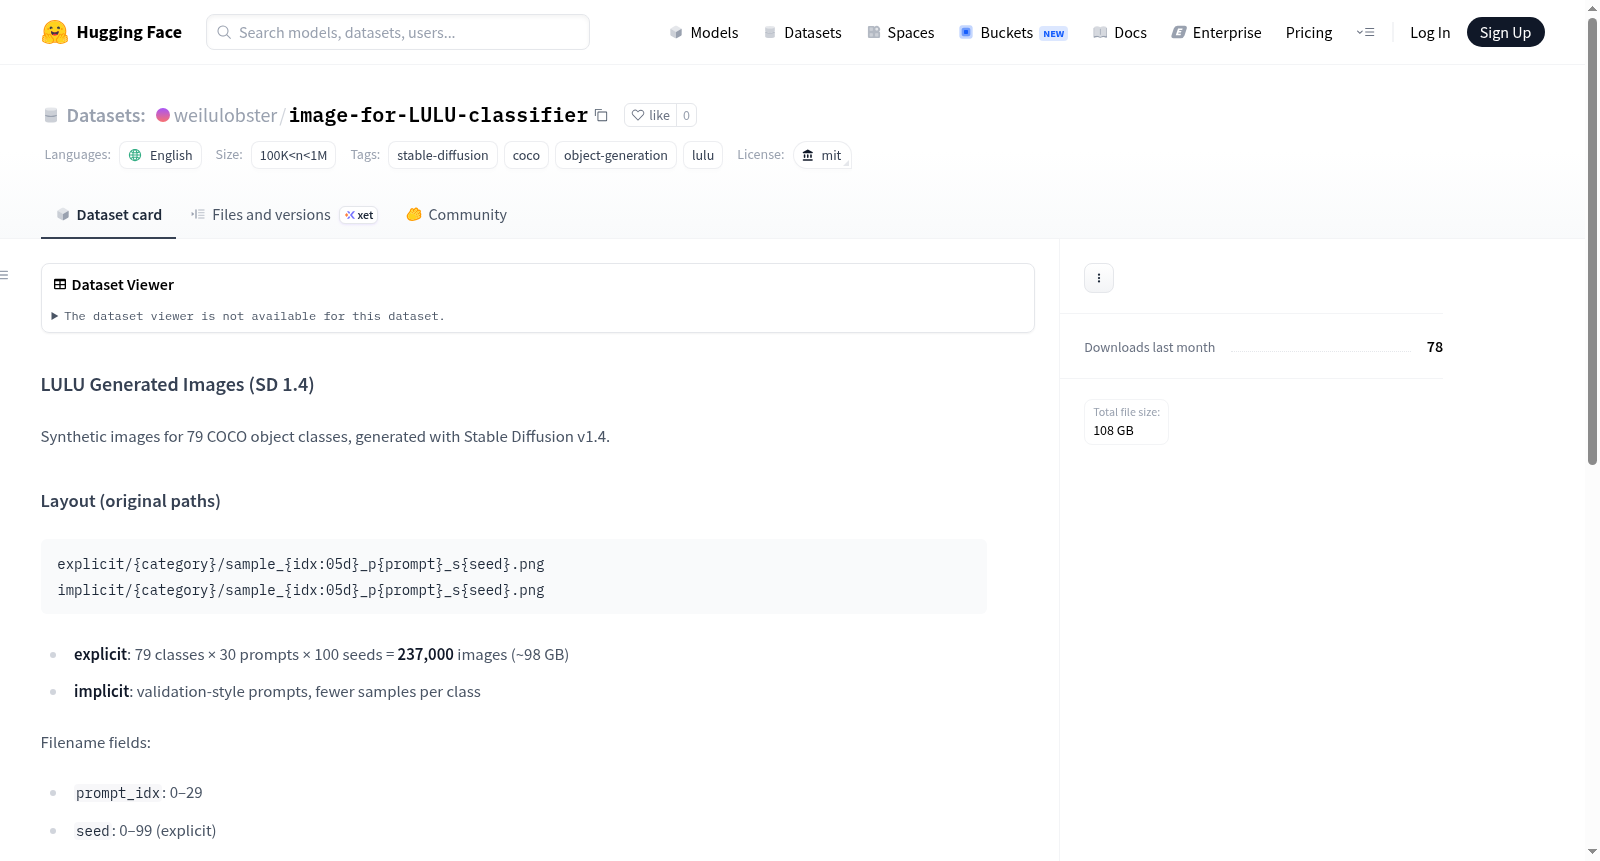Switch to Files and versions tab
Viewport: 1600px width, 861px height.
[284, 215]
